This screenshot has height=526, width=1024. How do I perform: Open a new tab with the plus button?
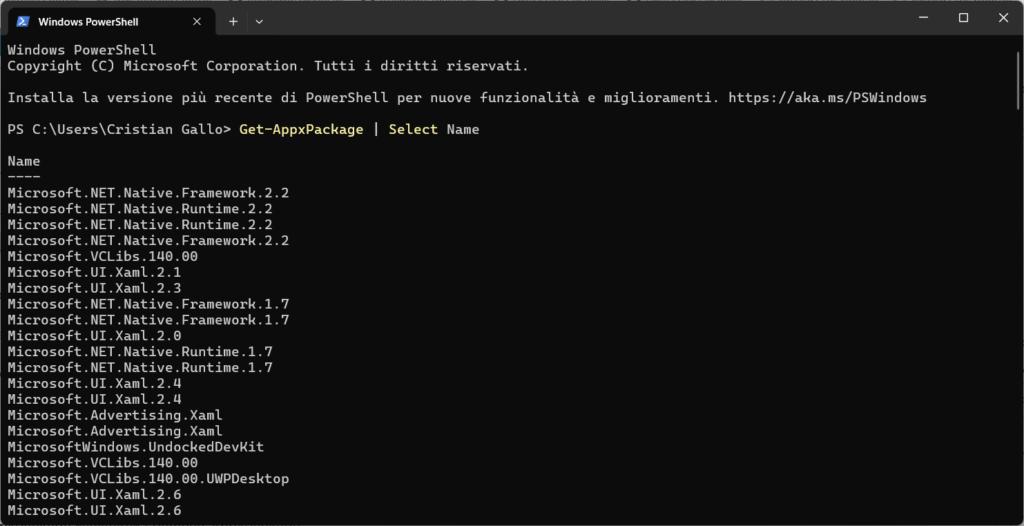233,20
